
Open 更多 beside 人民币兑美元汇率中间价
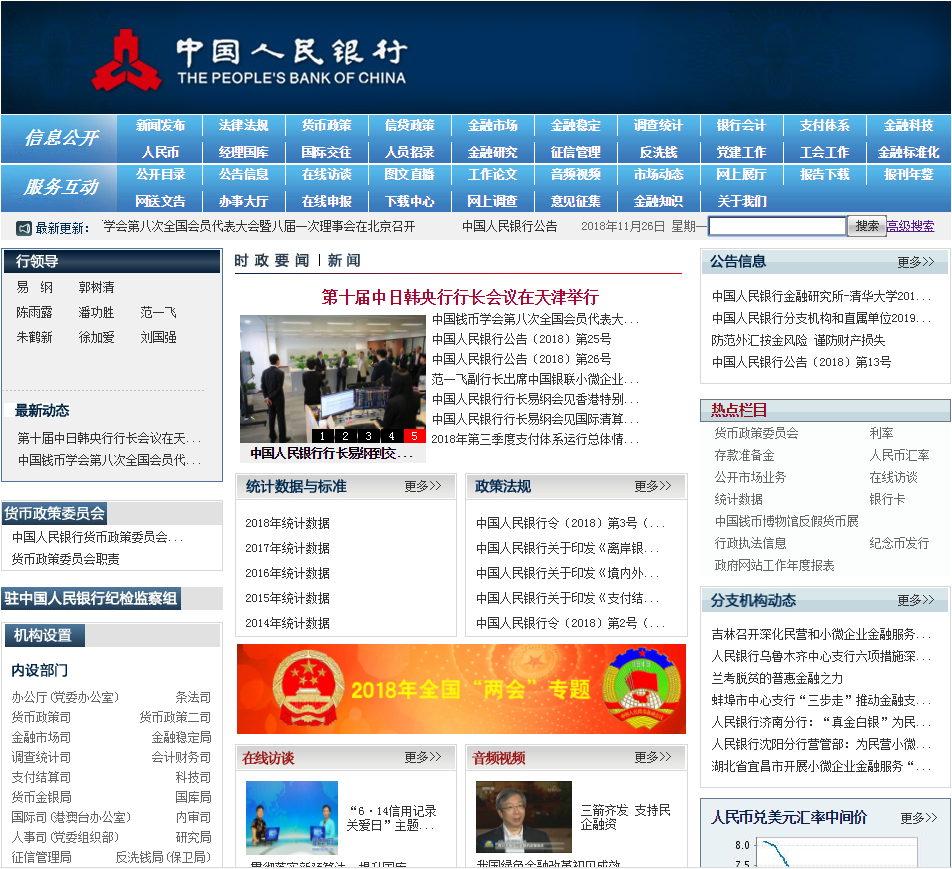(919, 819)
